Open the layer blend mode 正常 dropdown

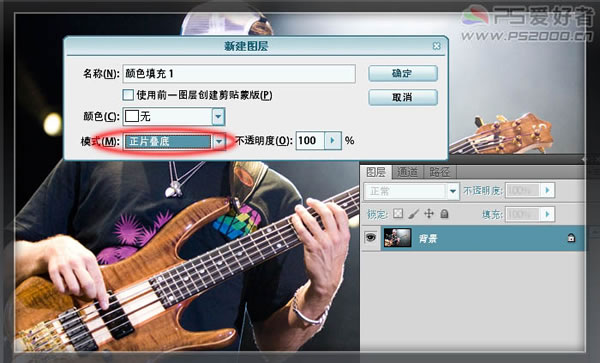point(453,191)
